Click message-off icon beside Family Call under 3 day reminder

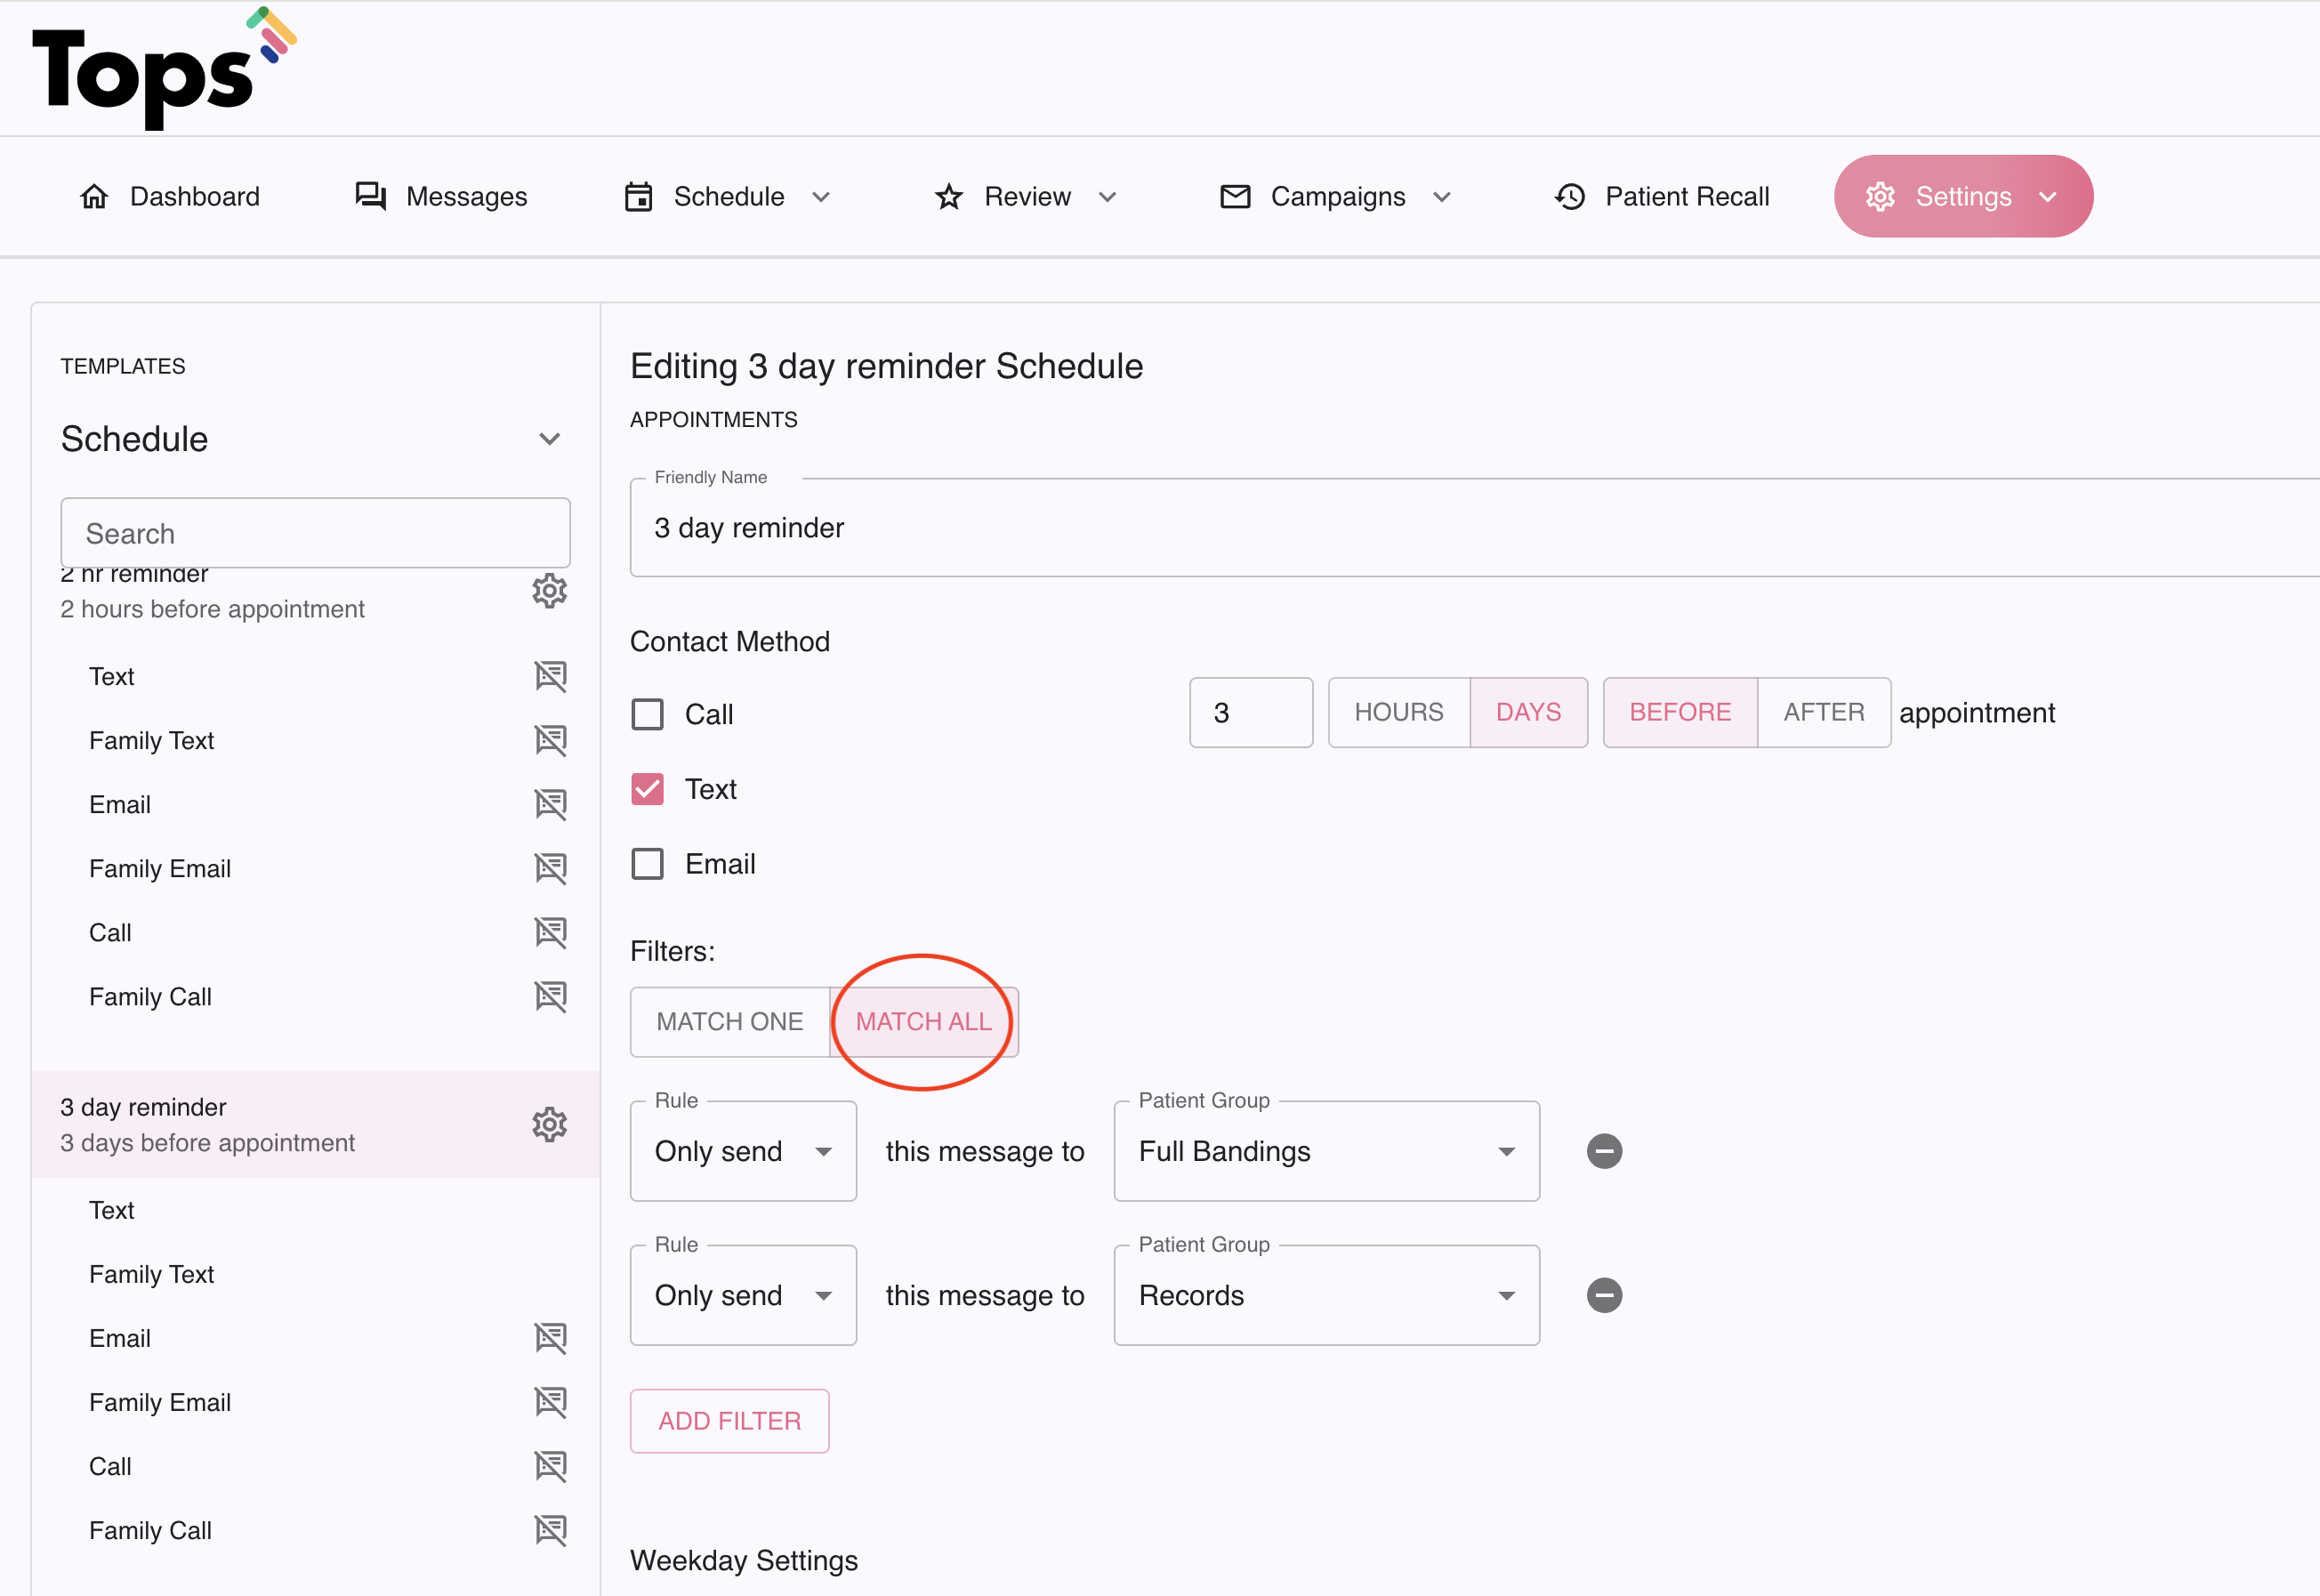550,1530
